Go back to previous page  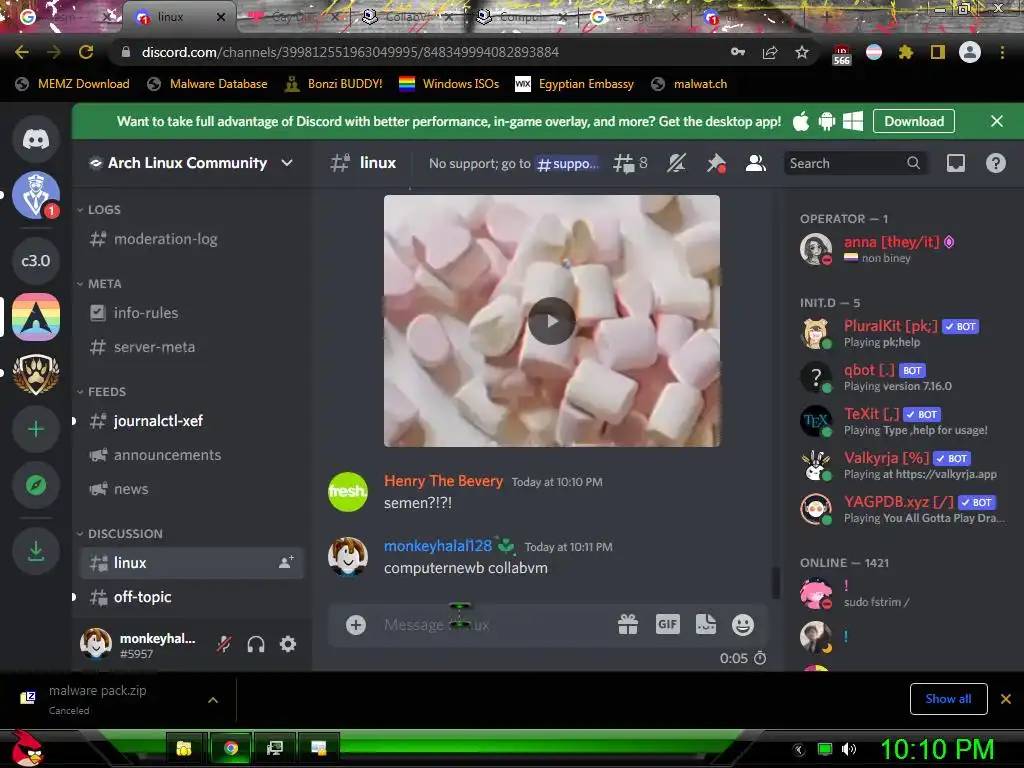pos(22,52)
